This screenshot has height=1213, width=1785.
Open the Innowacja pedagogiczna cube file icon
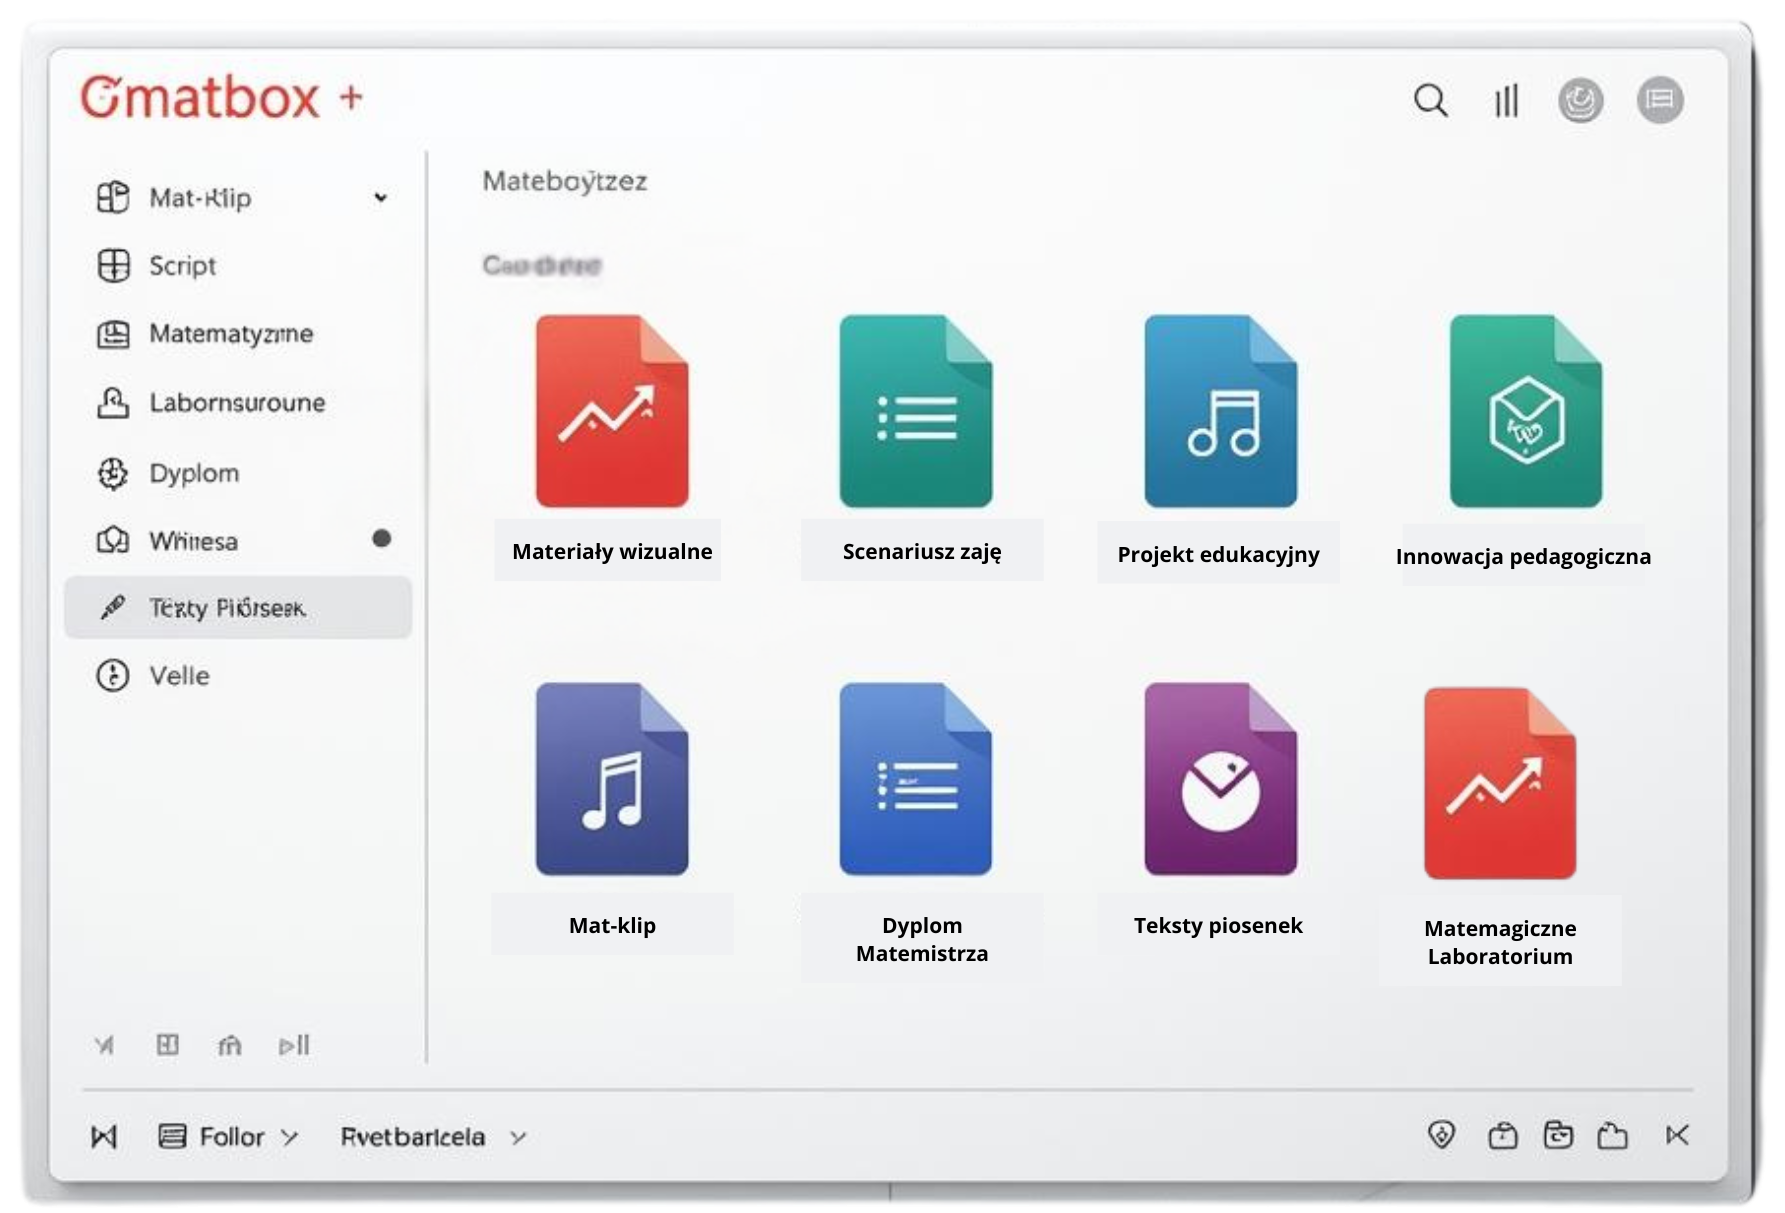pos(1525,411)
